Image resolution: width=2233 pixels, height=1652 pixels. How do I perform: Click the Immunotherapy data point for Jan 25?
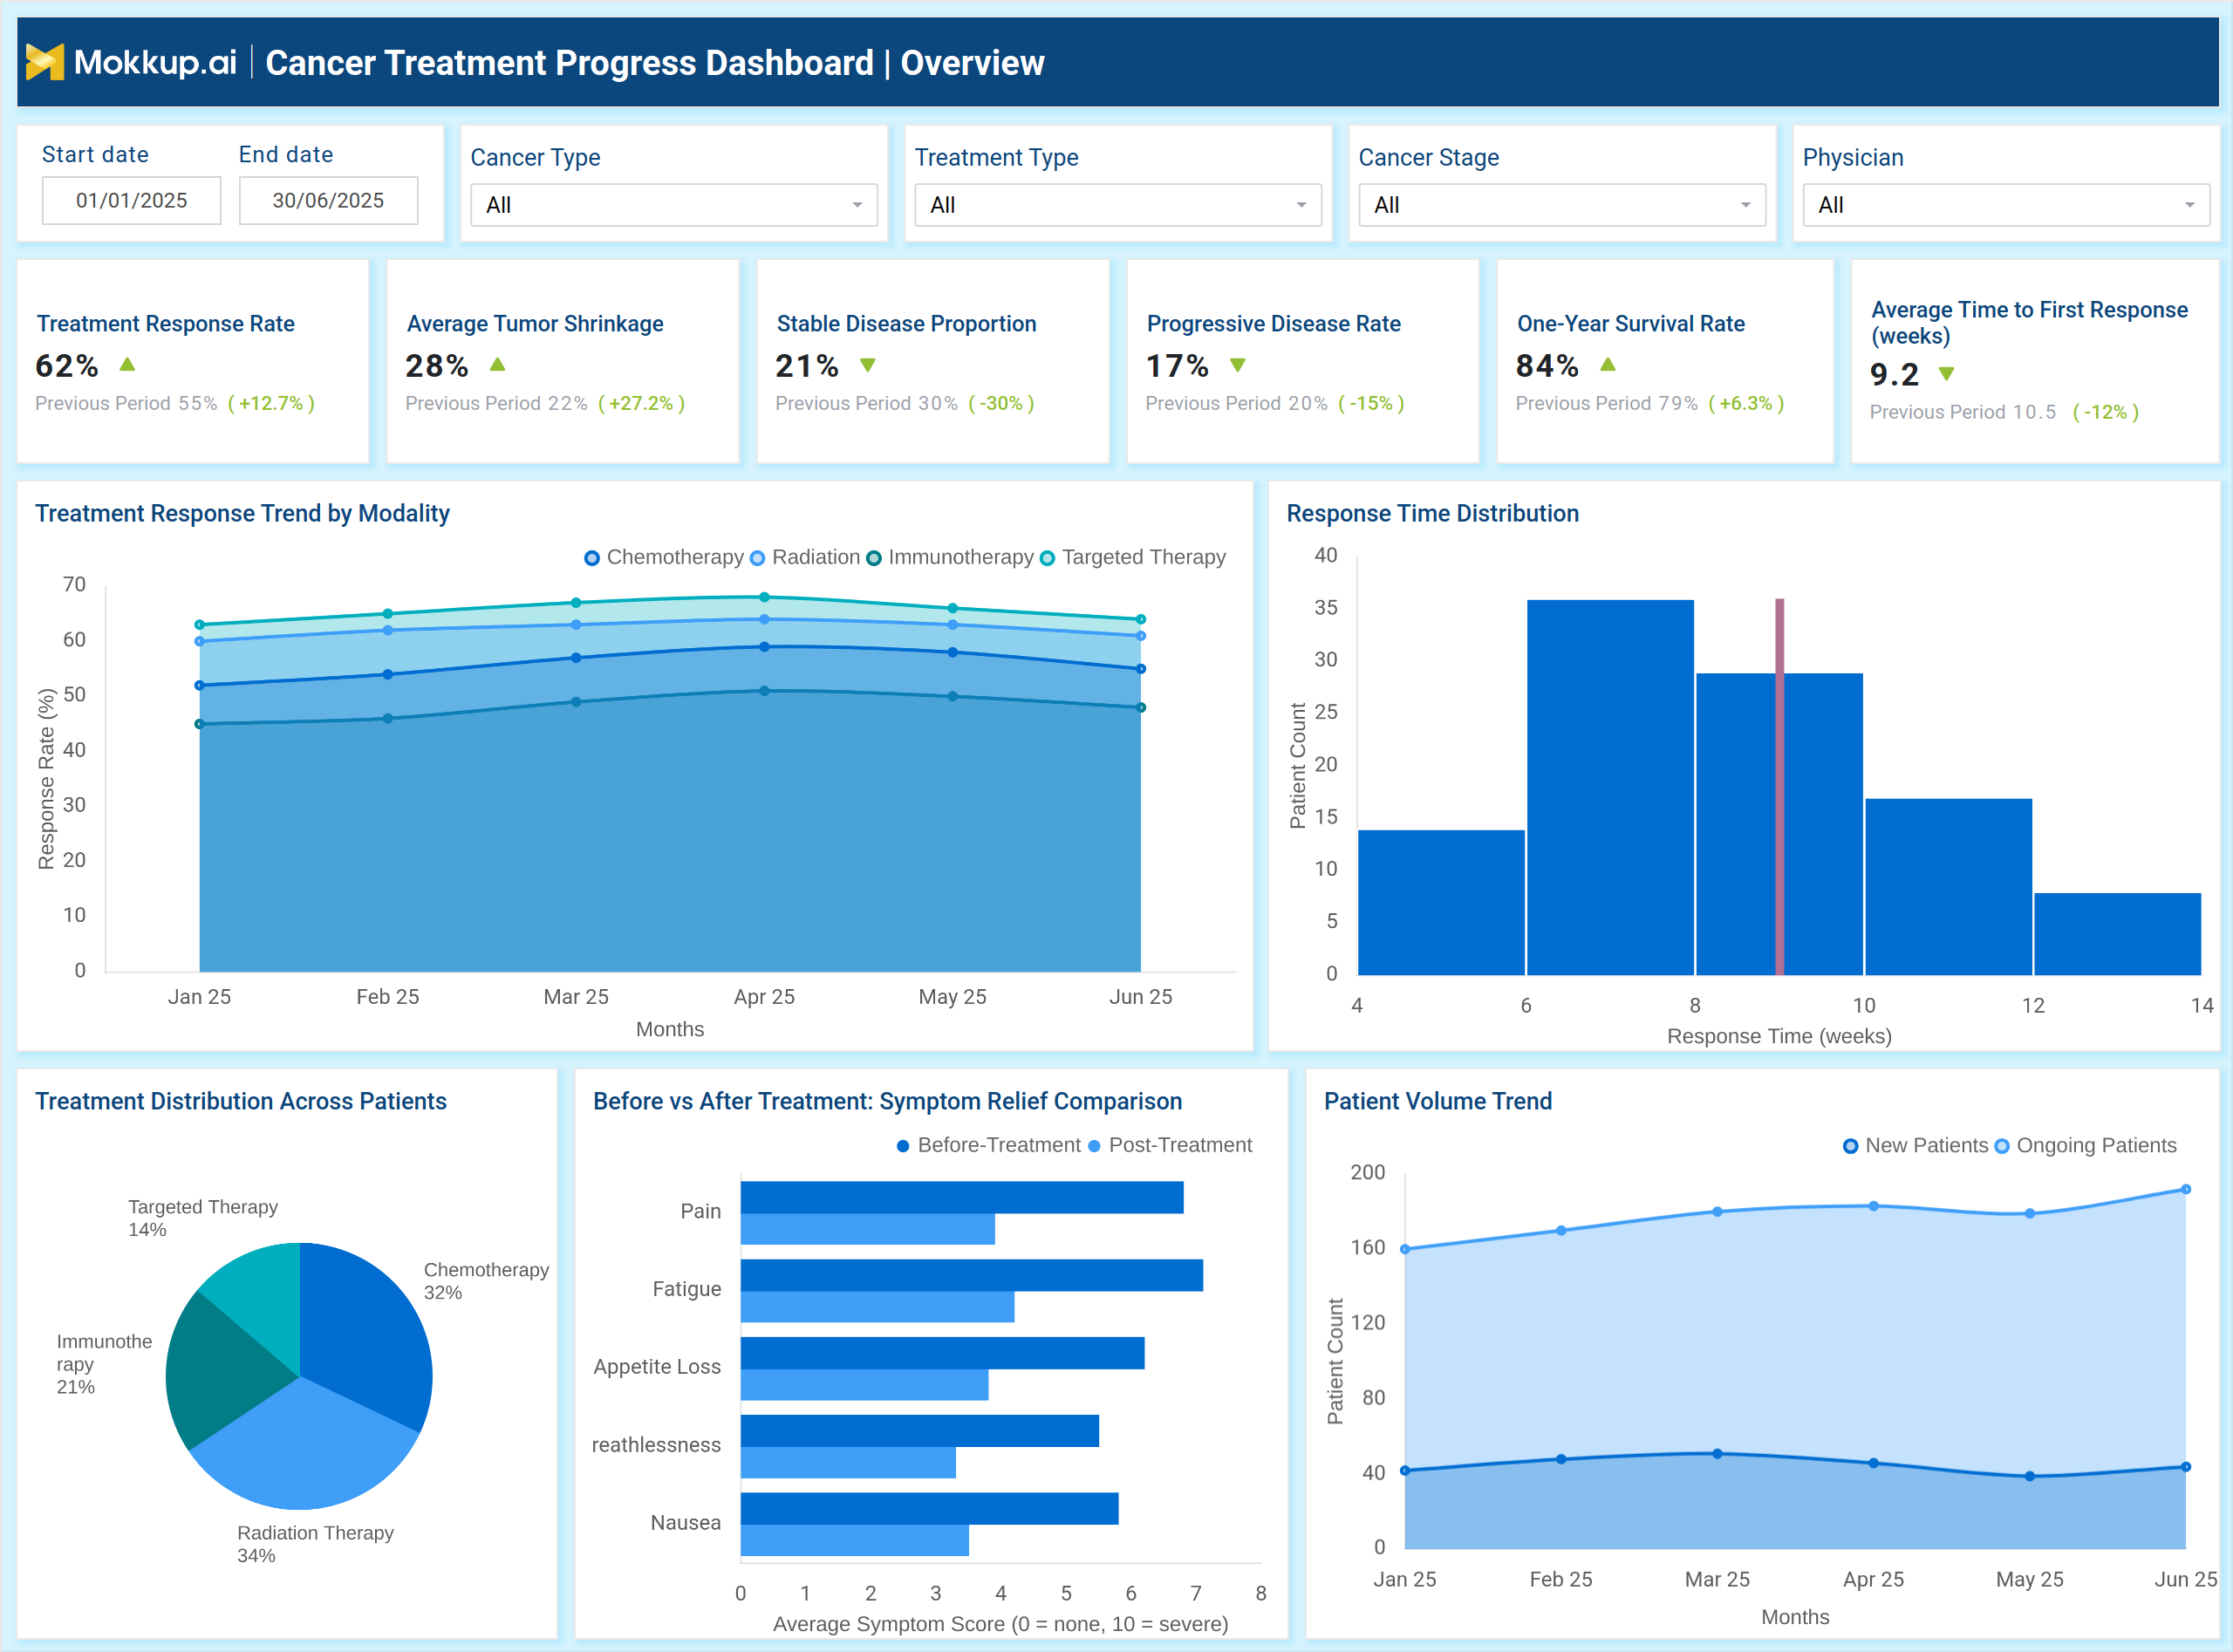(199, 724)
